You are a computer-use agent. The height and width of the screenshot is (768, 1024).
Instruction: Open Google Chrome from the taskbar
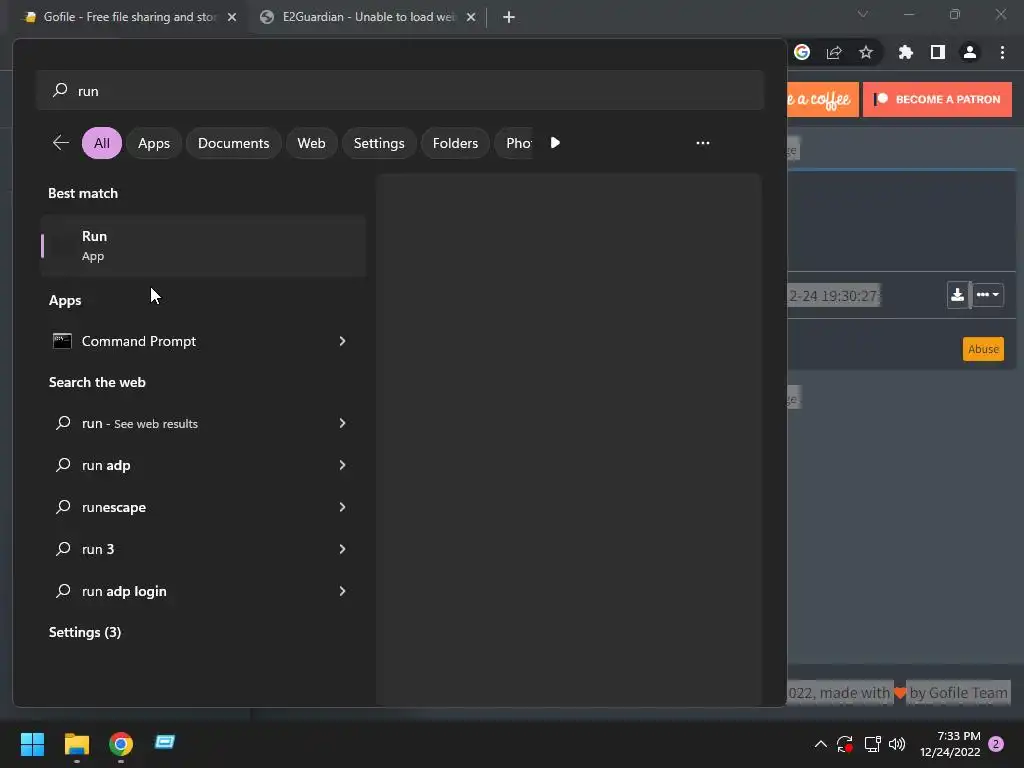[121, 743]
